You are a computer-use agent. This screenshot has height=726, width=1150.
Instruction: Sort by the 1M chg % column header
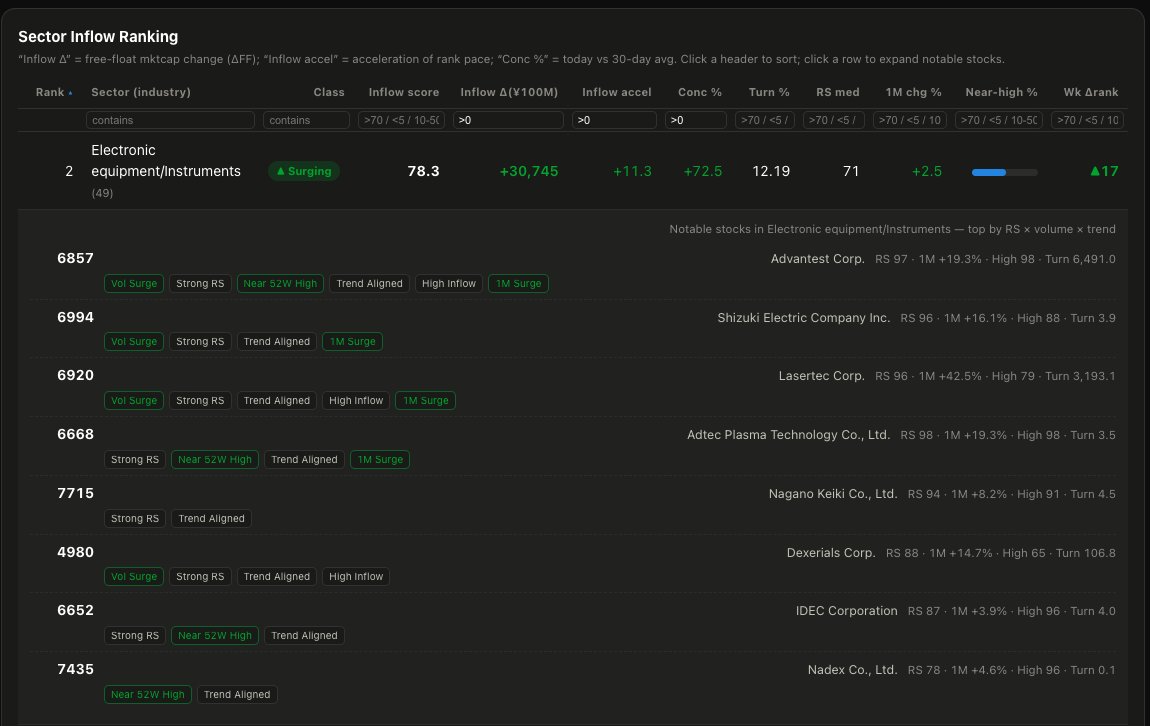(x=913, y=92)
